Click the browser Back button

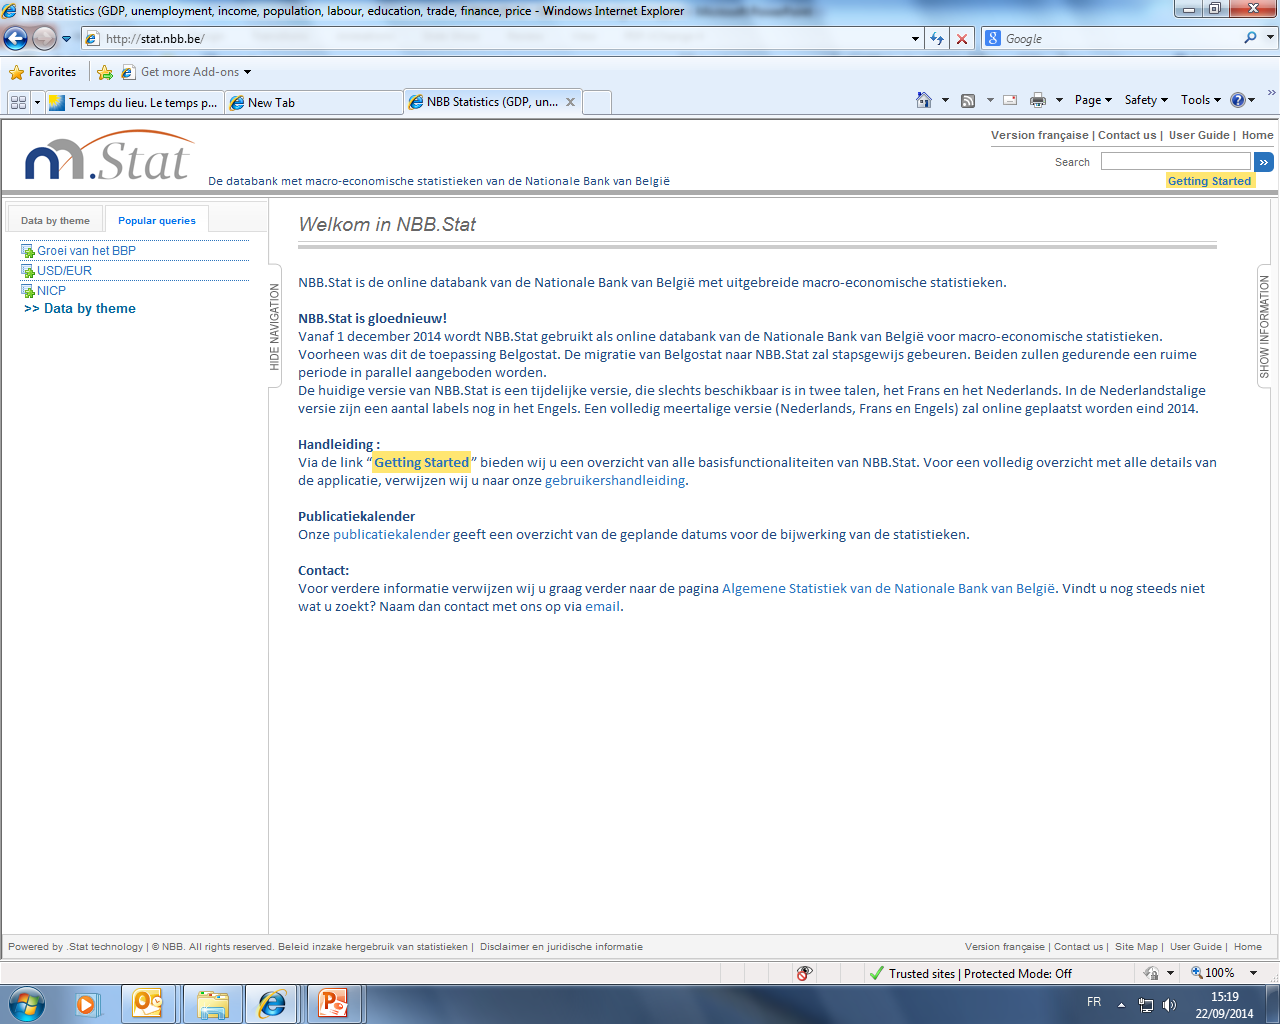tap(16, 39)
